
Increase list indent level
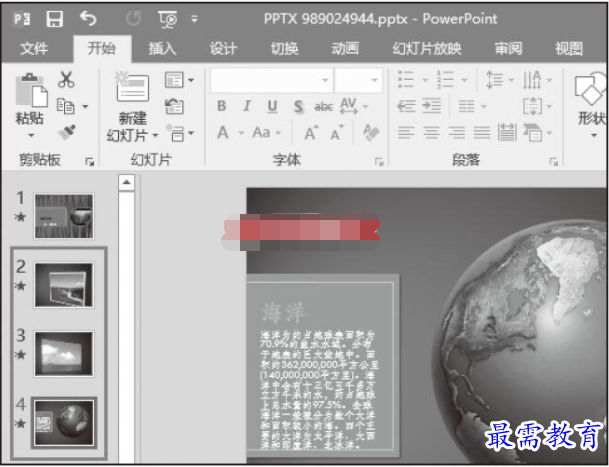[x=432, y=106]
